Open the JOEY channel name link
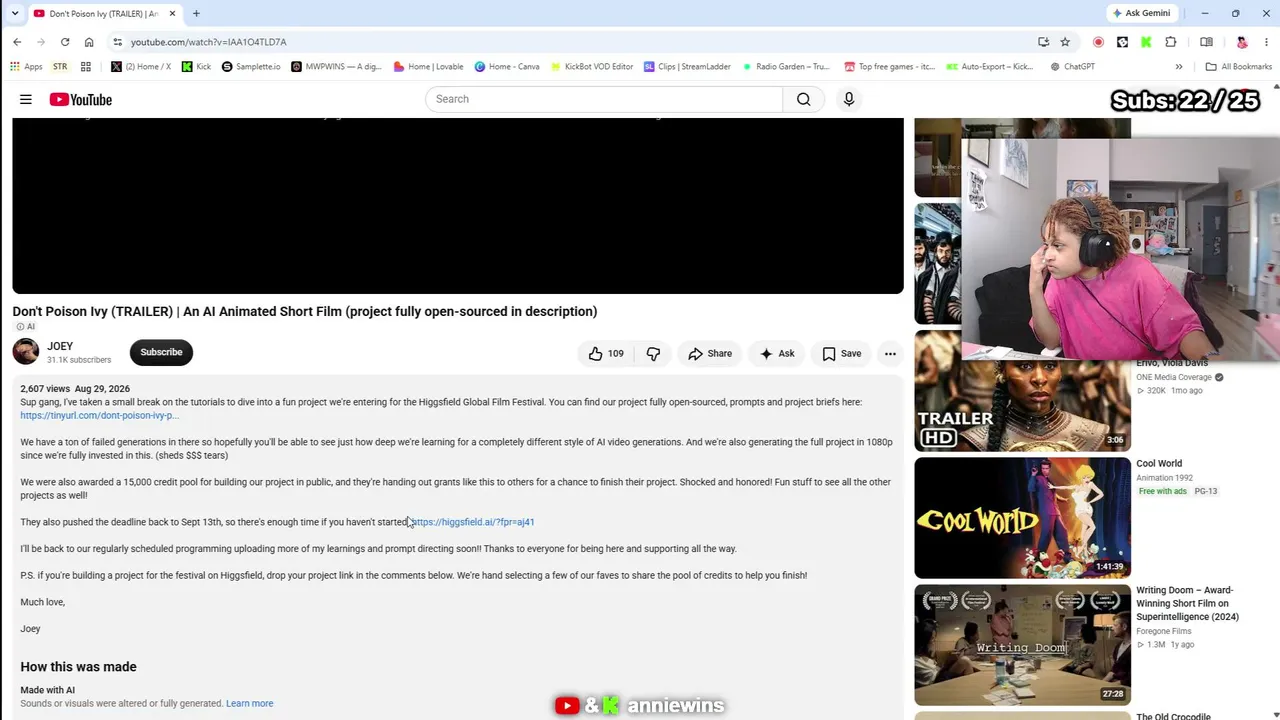 (60, 346)
